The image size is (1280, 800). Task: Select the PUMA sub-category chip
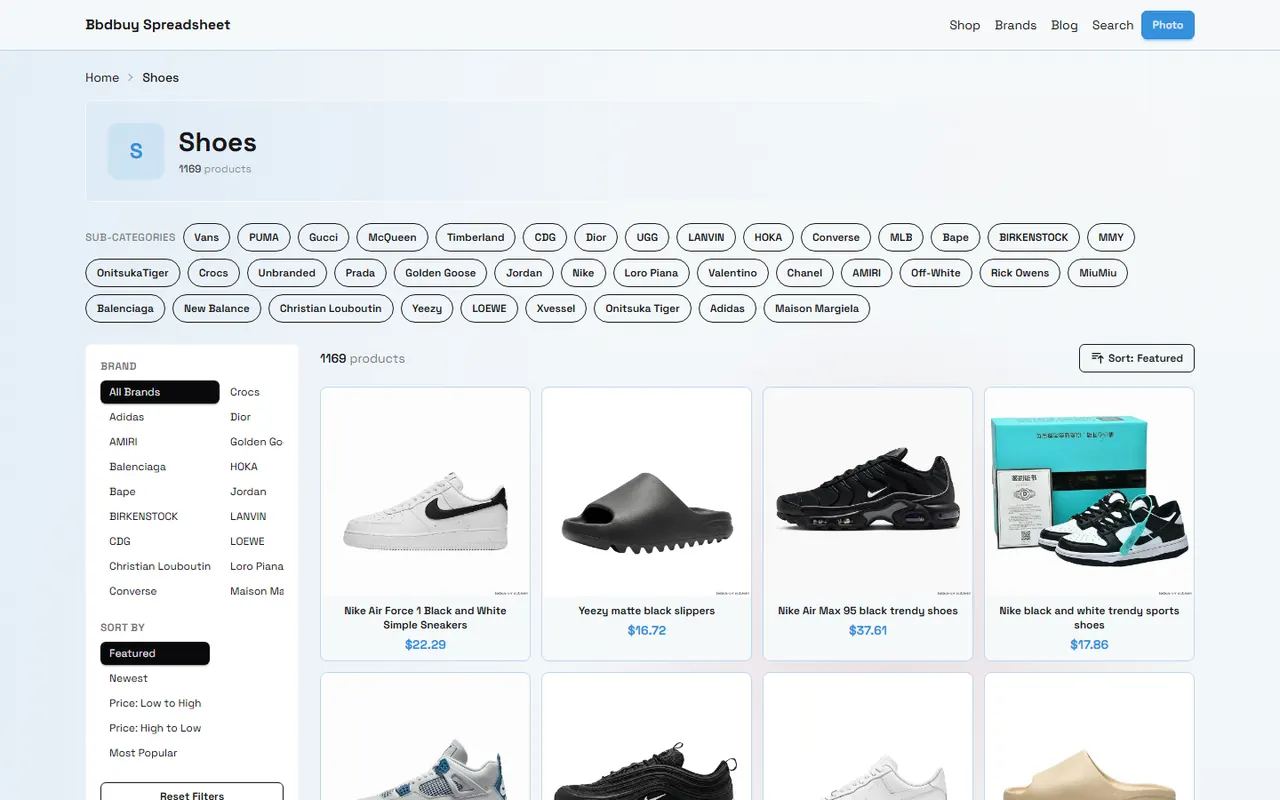click(264, 238)
